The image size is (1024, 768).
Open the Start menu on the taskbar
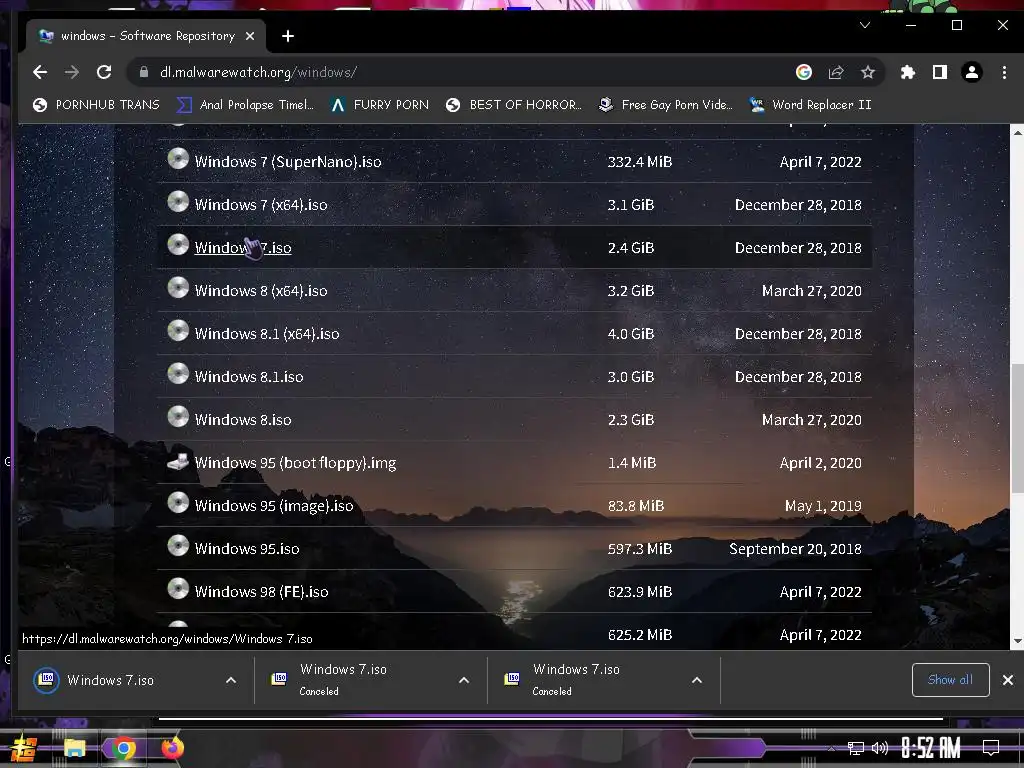click(x=23, y=748)
